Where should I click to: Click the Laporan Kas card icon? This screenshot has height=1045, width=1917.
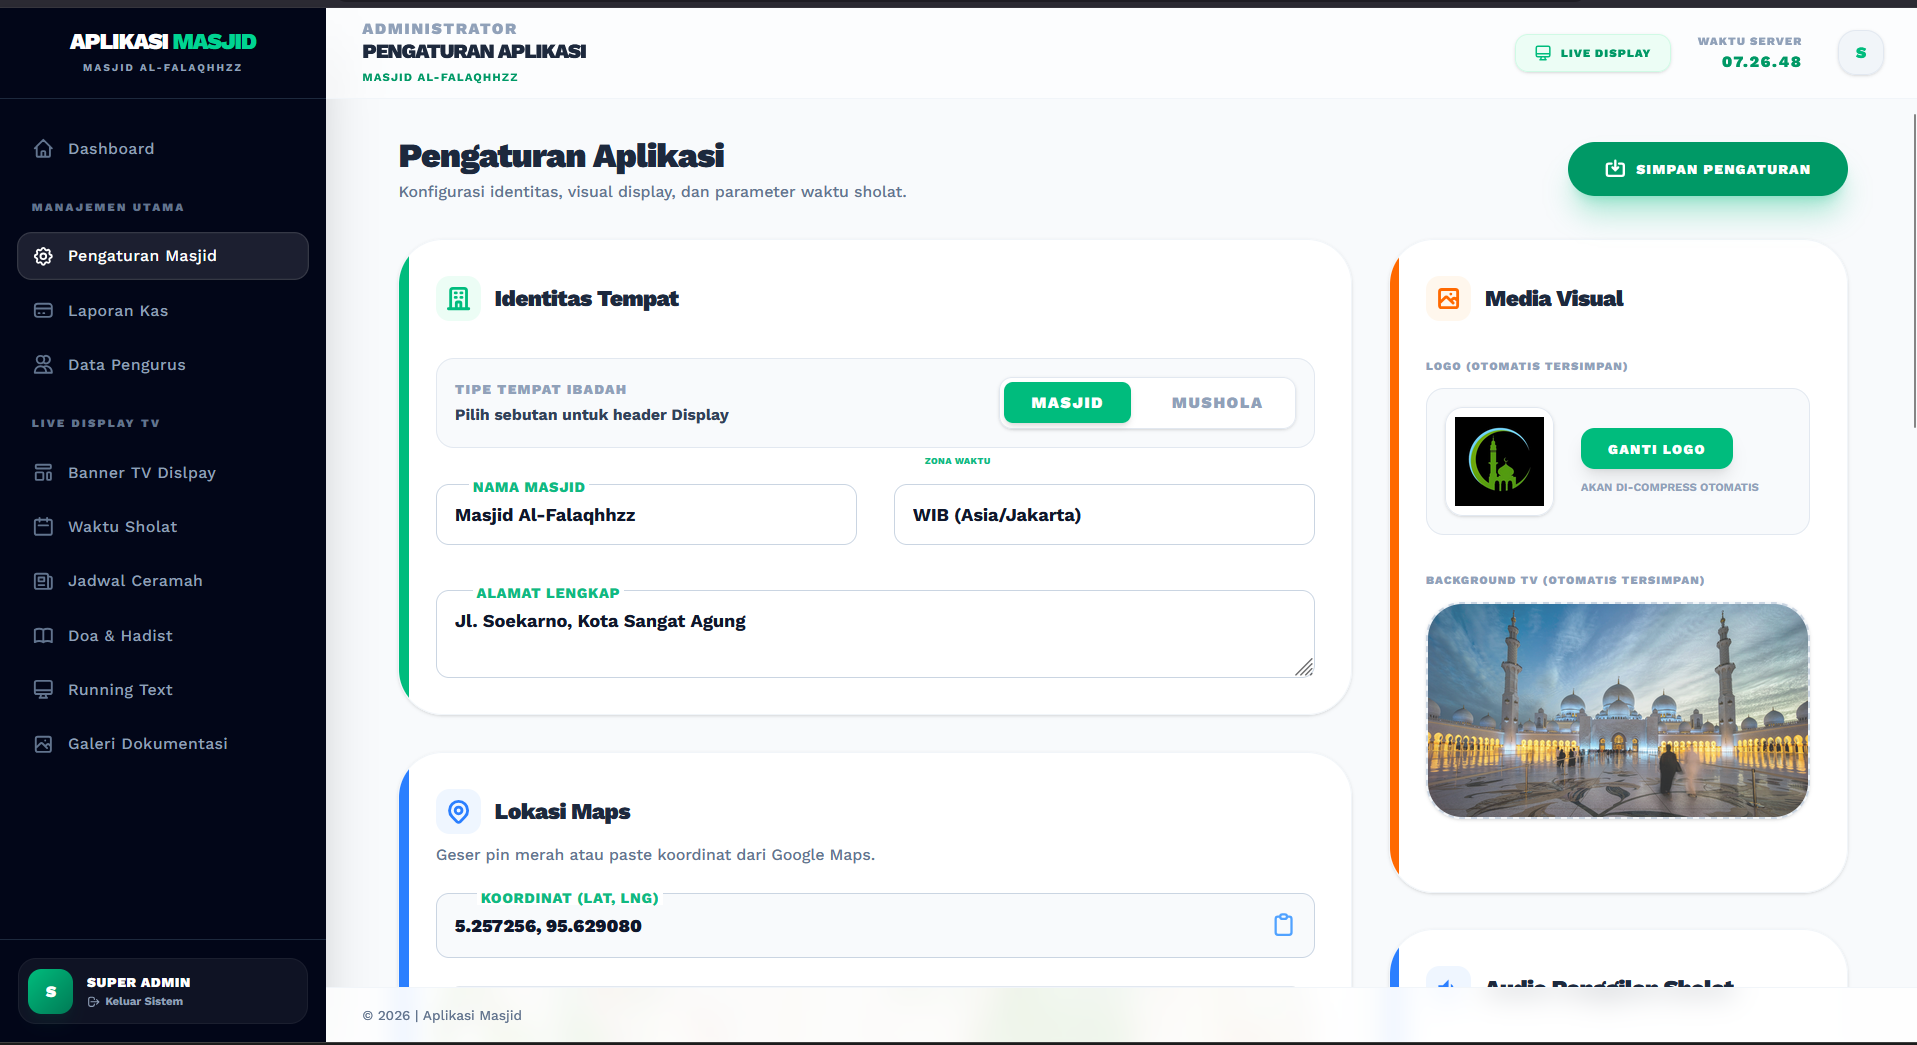click(x=43, y=311)
